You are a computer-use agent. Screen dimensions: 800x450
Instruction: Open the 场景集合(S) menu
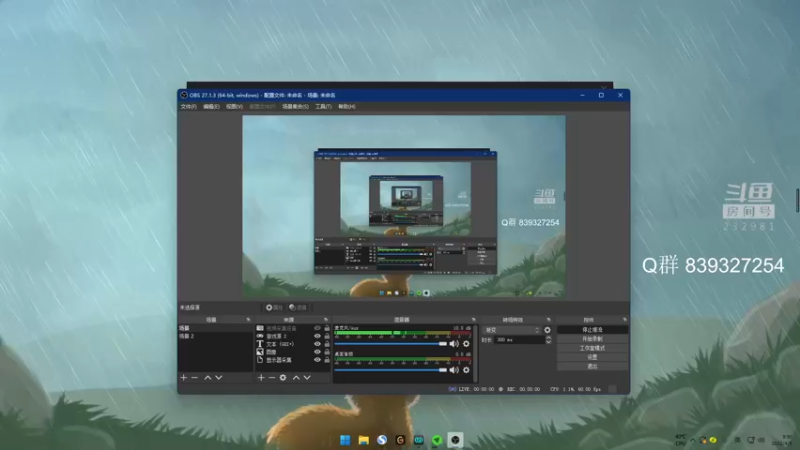(295, 107)
